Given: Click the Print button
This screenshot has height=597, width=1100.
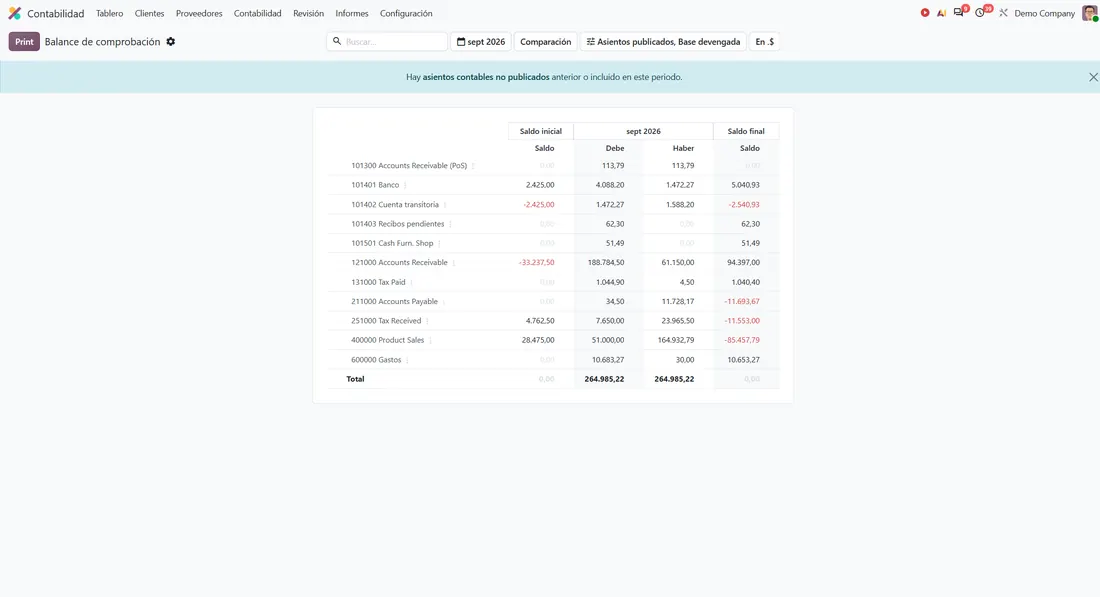Looking at the screenshot, I should click(x=24, y=41).
